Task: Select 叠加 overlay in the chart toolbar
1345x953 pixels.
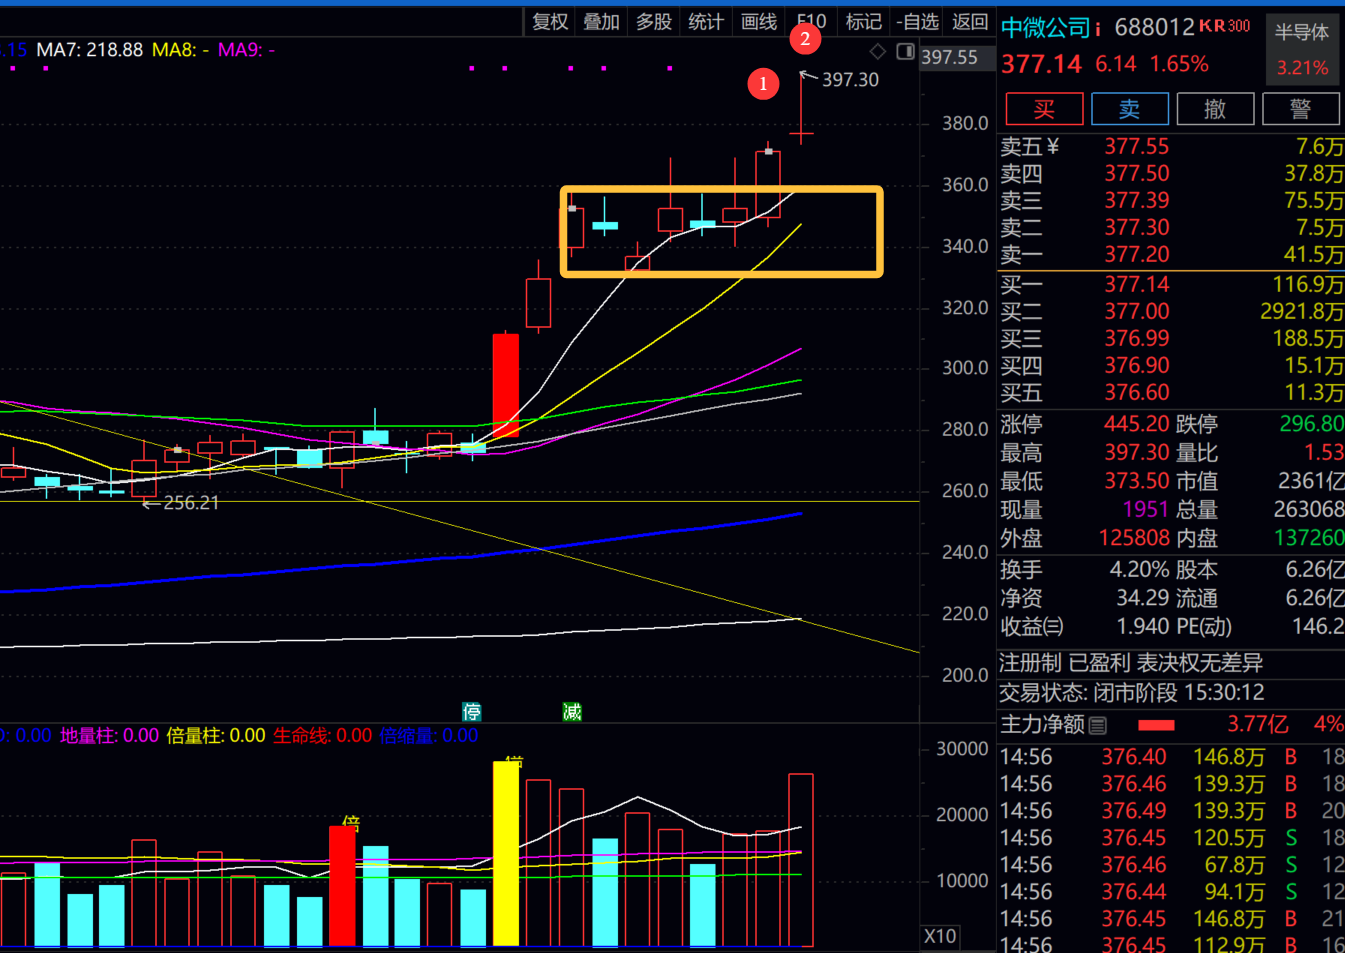Action: tap(602, 21)
